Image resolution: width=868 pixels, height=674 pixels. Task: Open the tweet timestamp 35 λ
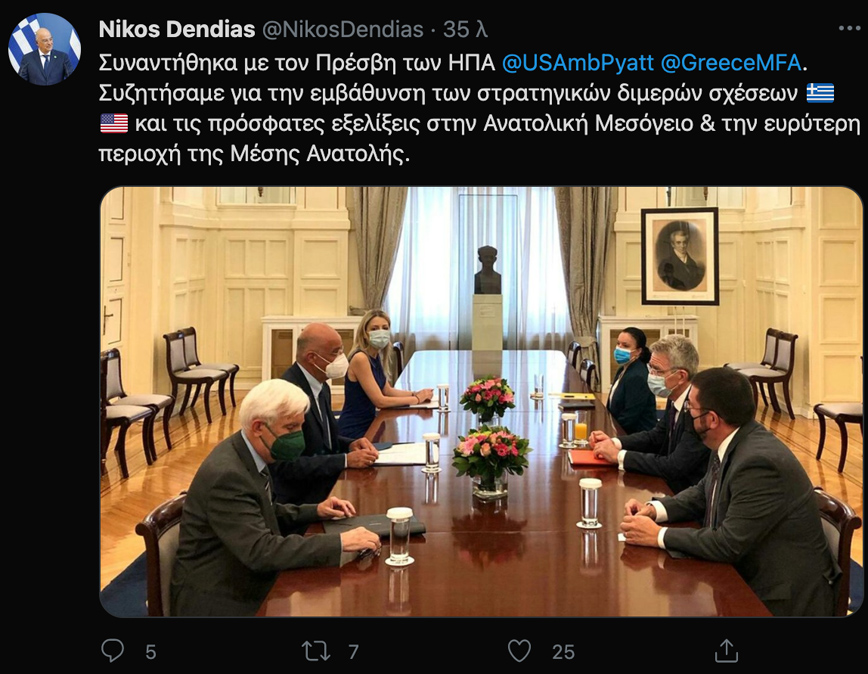point(465,29)
